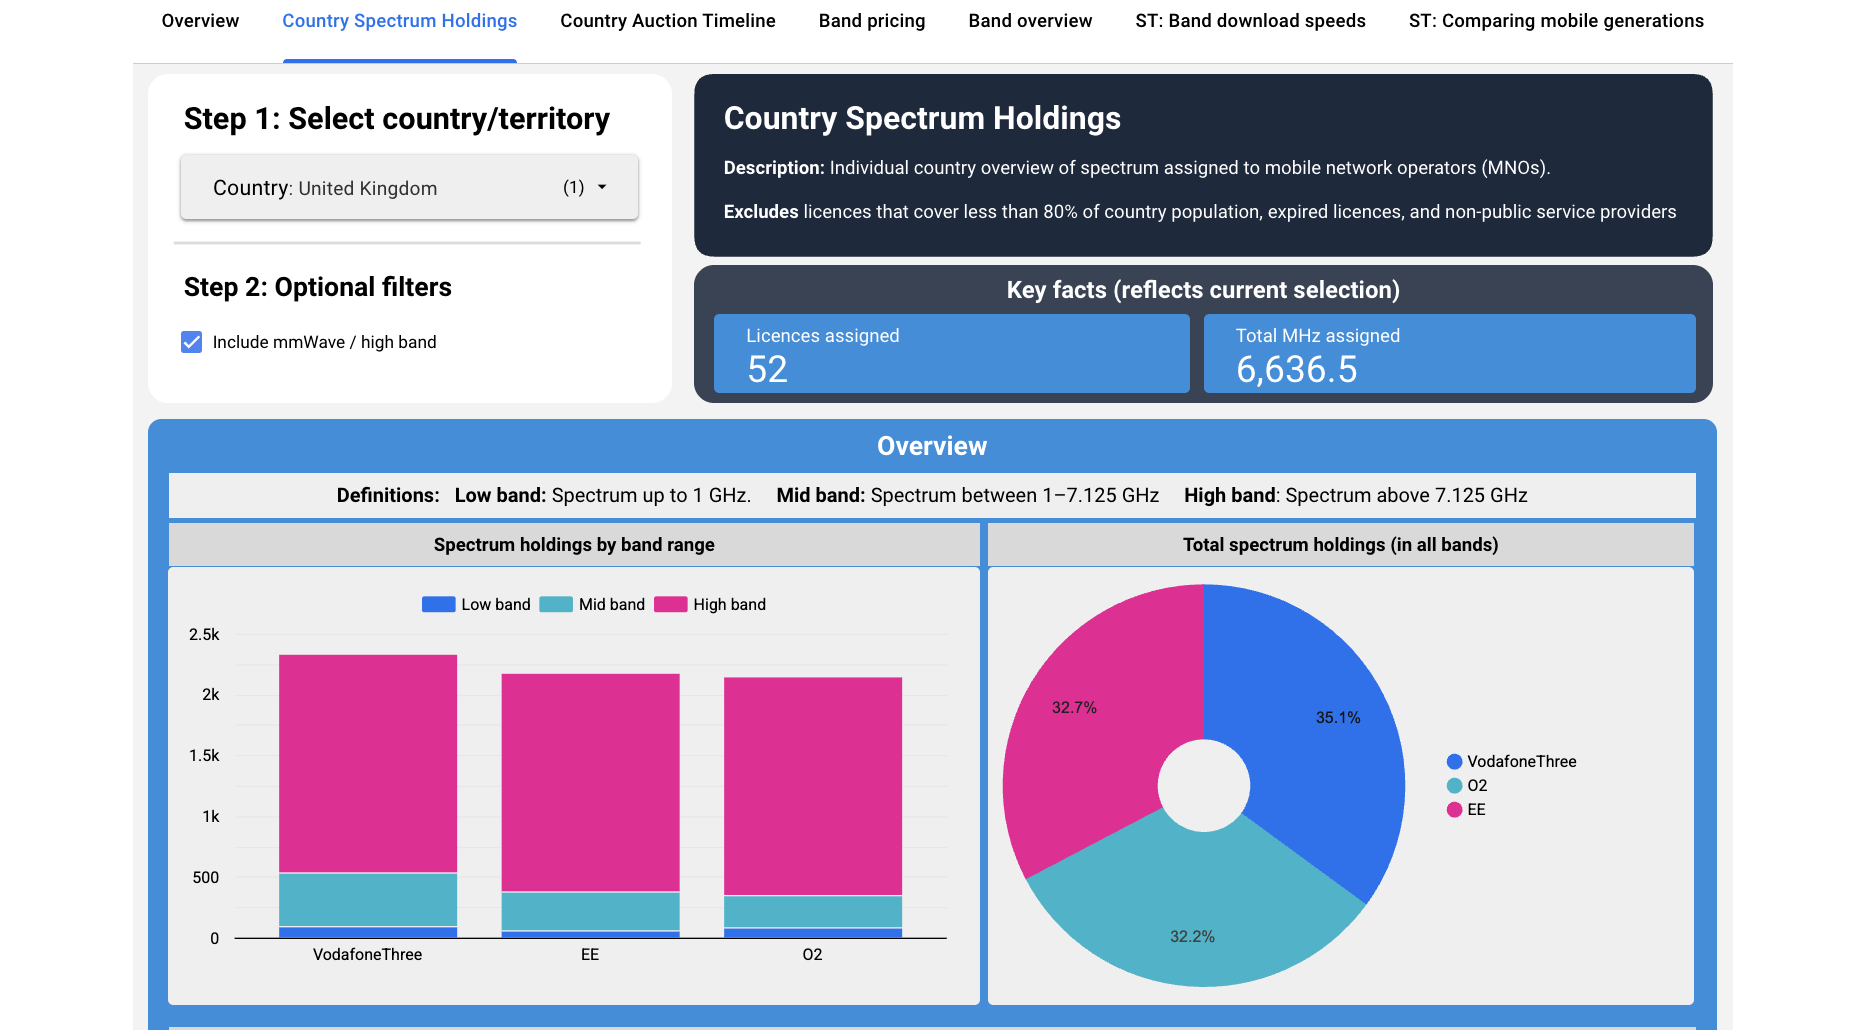Click the Low band legend swatch
This screenshot has width=1850, height=1030.
pyautogui.click(x=438, y=604)
